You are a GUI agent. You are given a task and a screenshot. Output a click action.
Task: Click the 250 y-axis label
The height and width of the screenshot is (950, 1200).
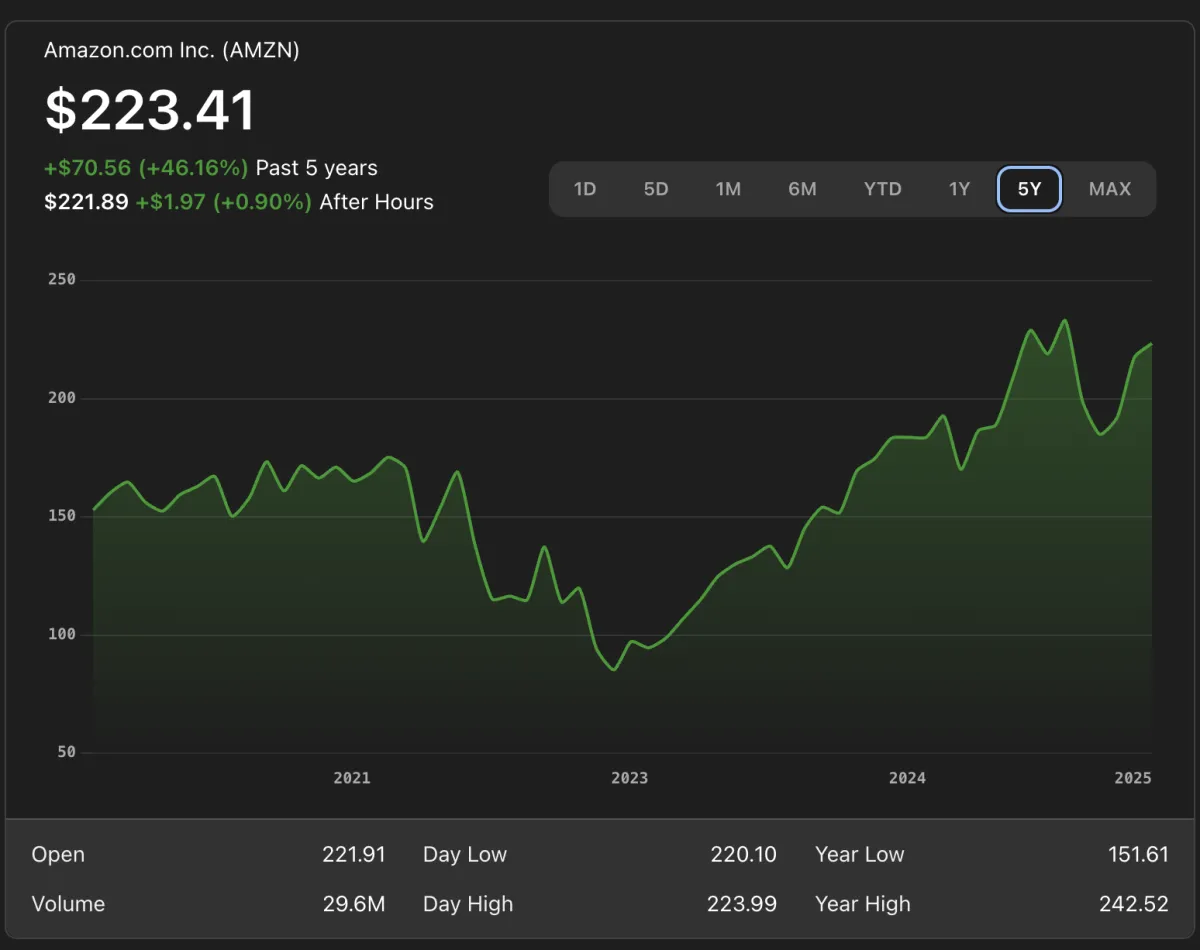pyautogui.click(x=62, y=280)
